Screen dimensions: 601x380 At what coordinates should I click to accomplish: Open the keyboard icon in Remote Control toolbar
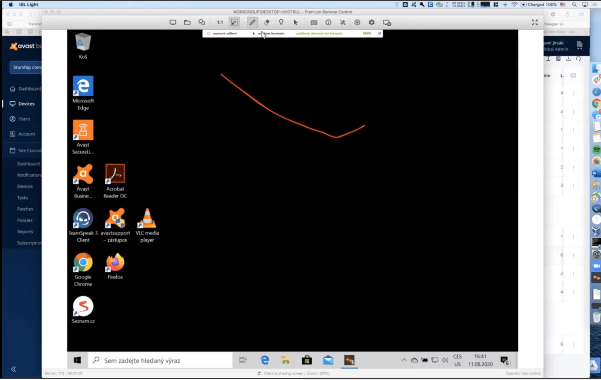pyautogui.click(x=314, y=23)
